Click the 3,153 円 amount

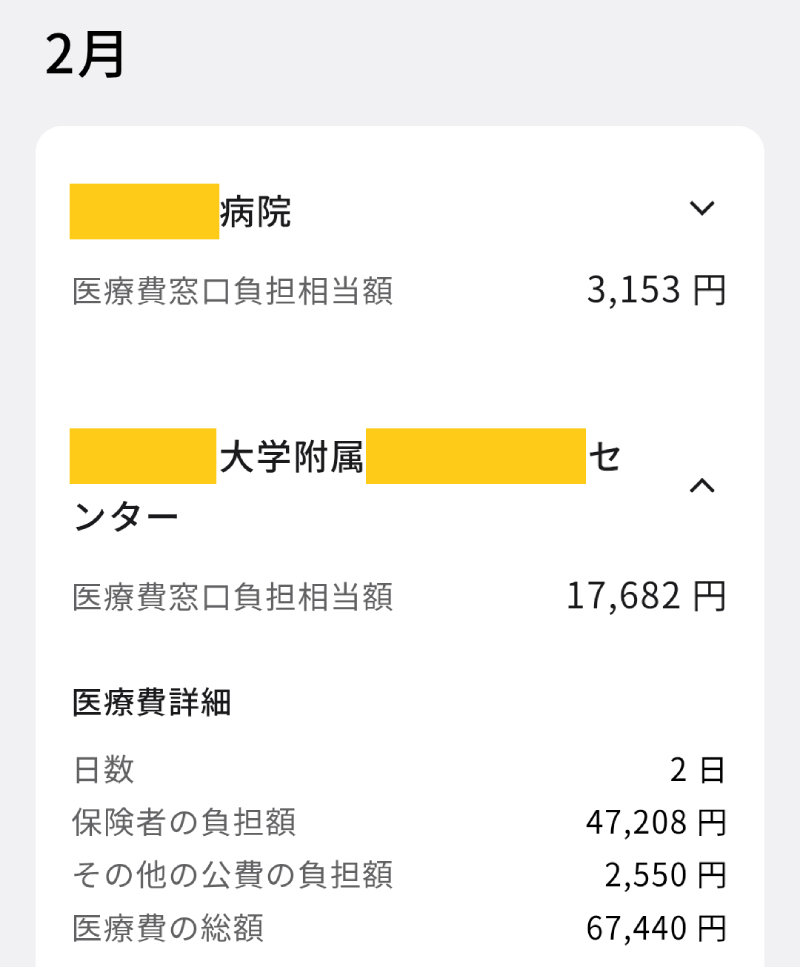point(655,291)
